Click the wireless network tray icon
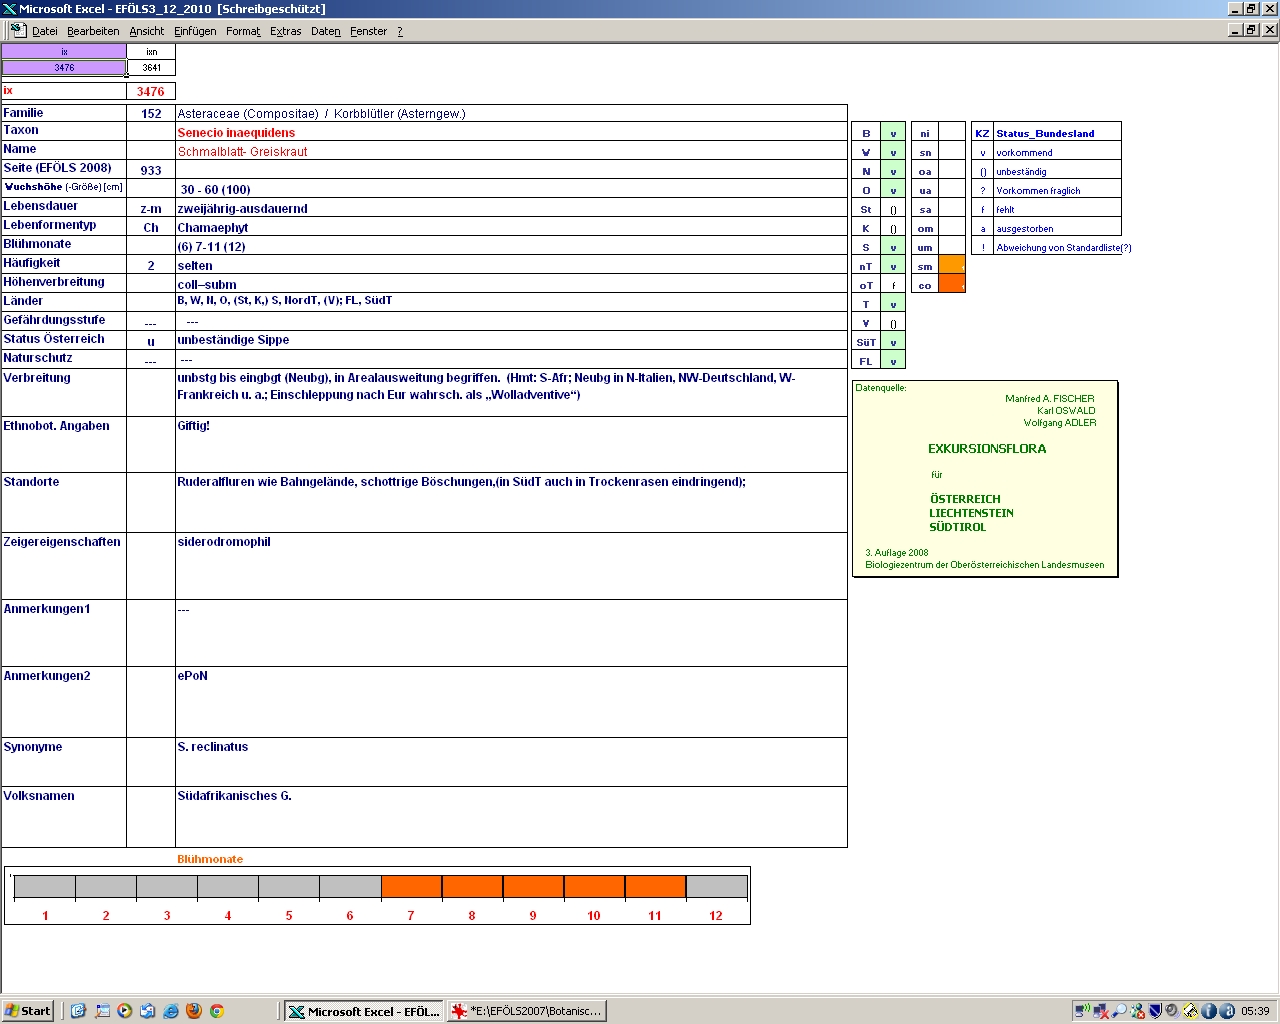The height and width of the screenshot is (1024, 1280). click(x=1083, y=1011)
